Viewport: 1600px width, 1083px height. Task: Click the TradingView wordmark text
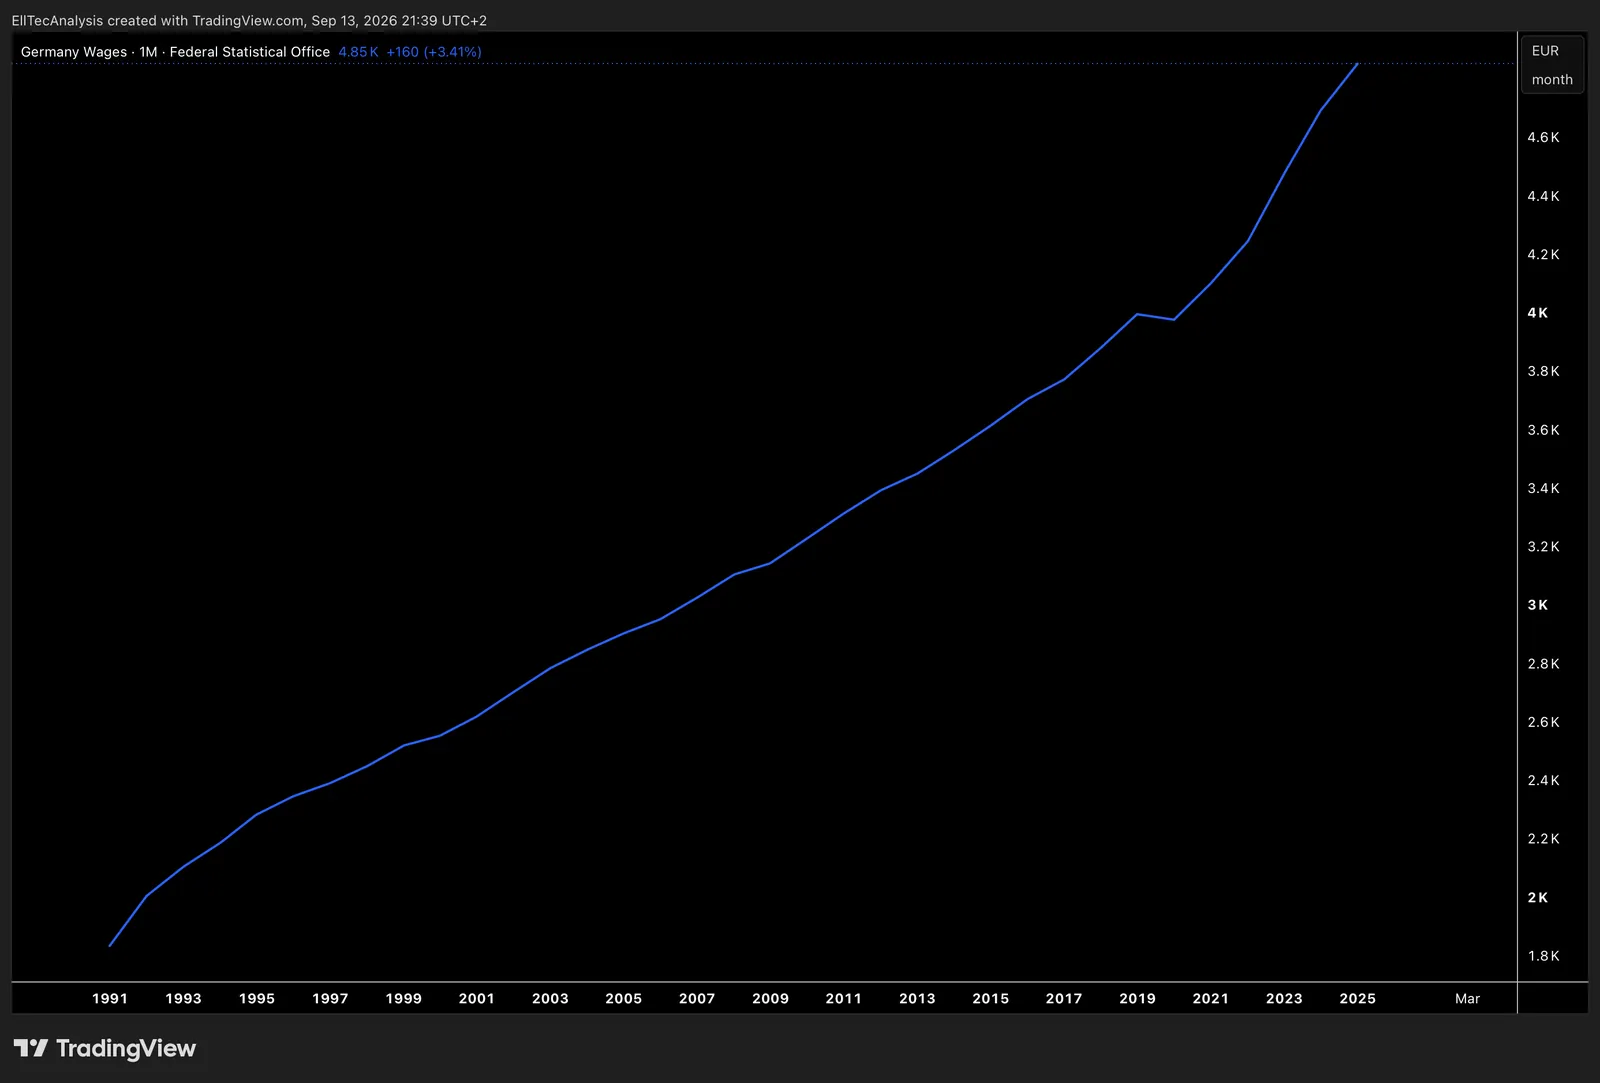126,1048
